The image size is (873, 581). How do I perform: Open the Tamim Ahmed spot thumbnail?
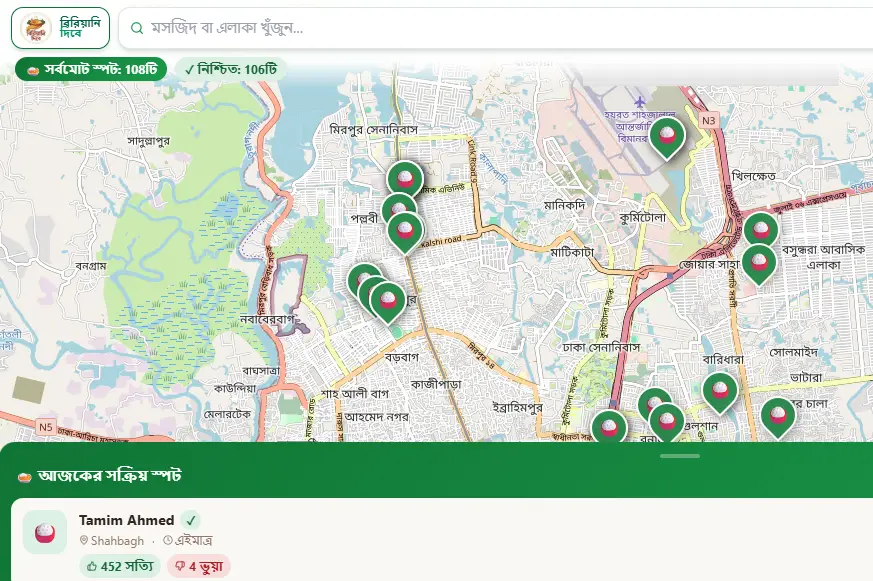click(45, 532)
